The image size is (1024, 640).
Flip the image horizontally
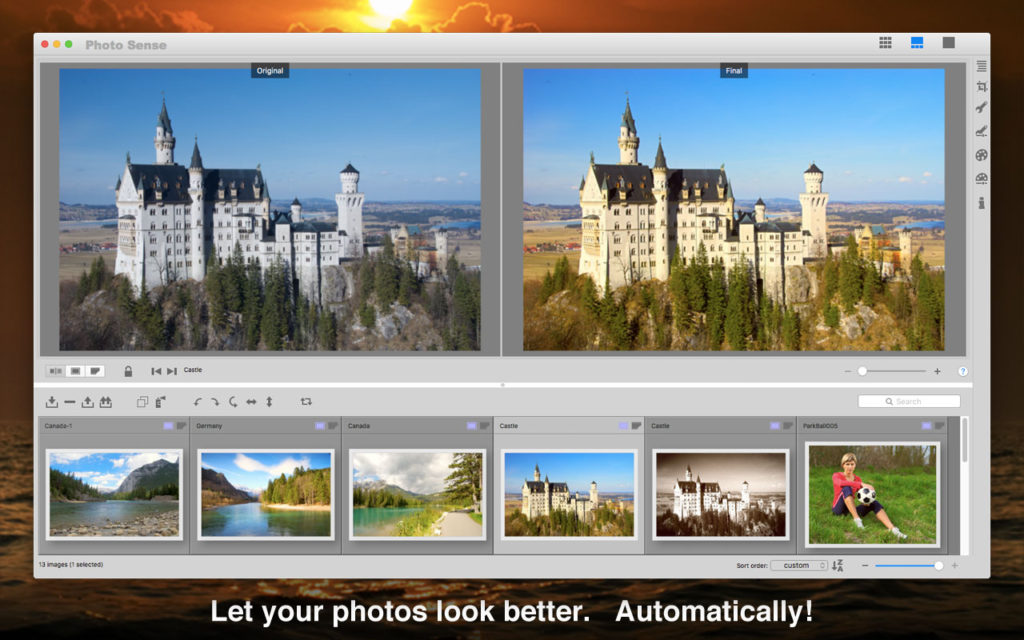point(251,401)
